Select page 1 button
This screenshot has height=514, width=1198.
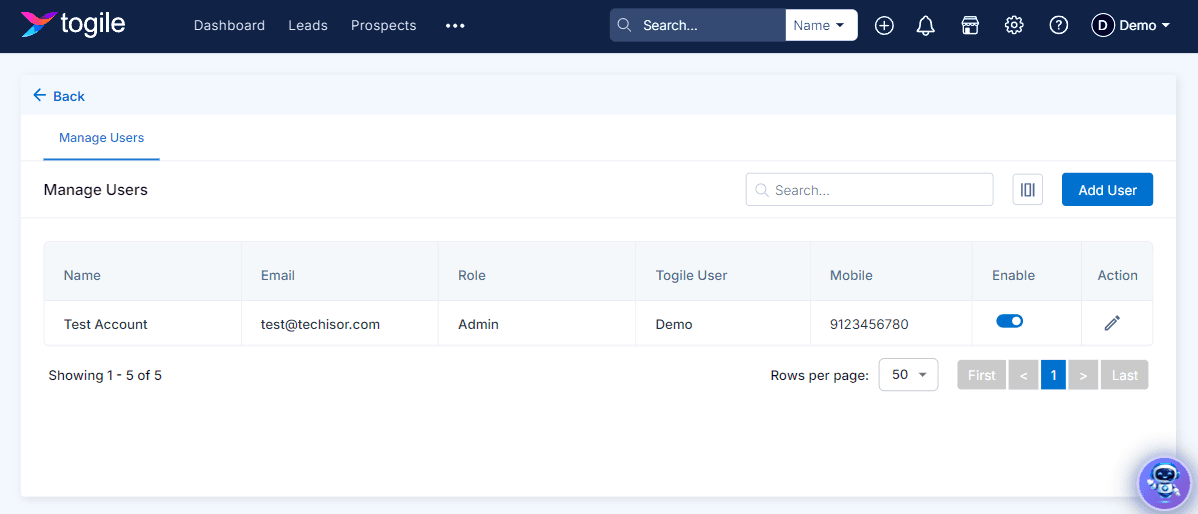coord(1054,375)
